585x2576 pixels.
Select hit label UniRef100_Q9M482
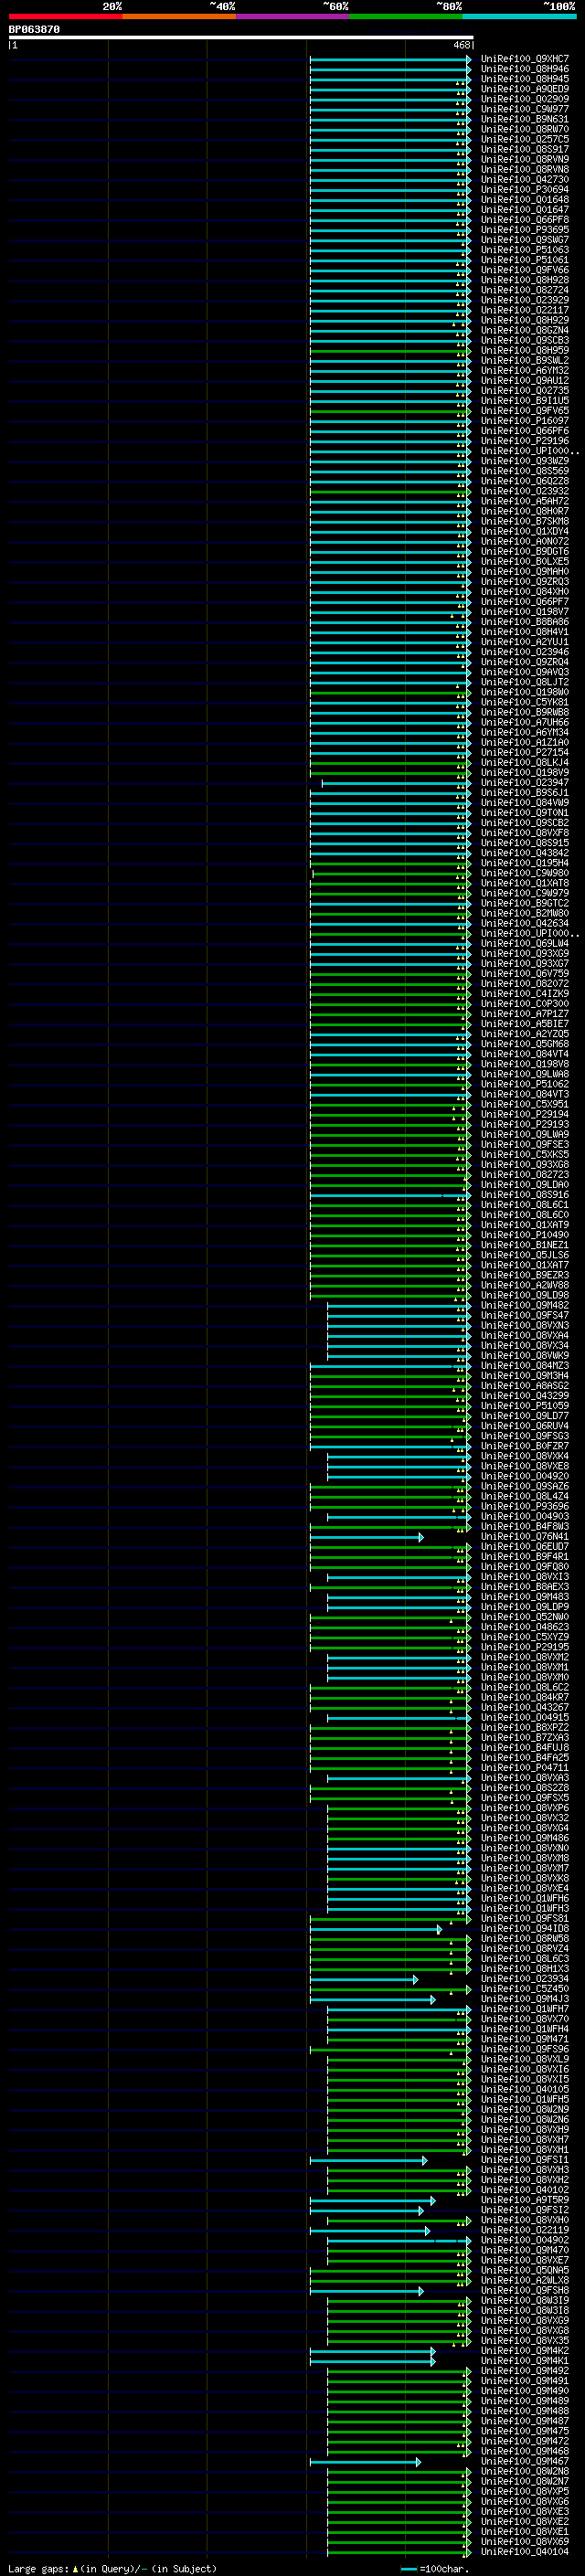tap(524, 1305)
